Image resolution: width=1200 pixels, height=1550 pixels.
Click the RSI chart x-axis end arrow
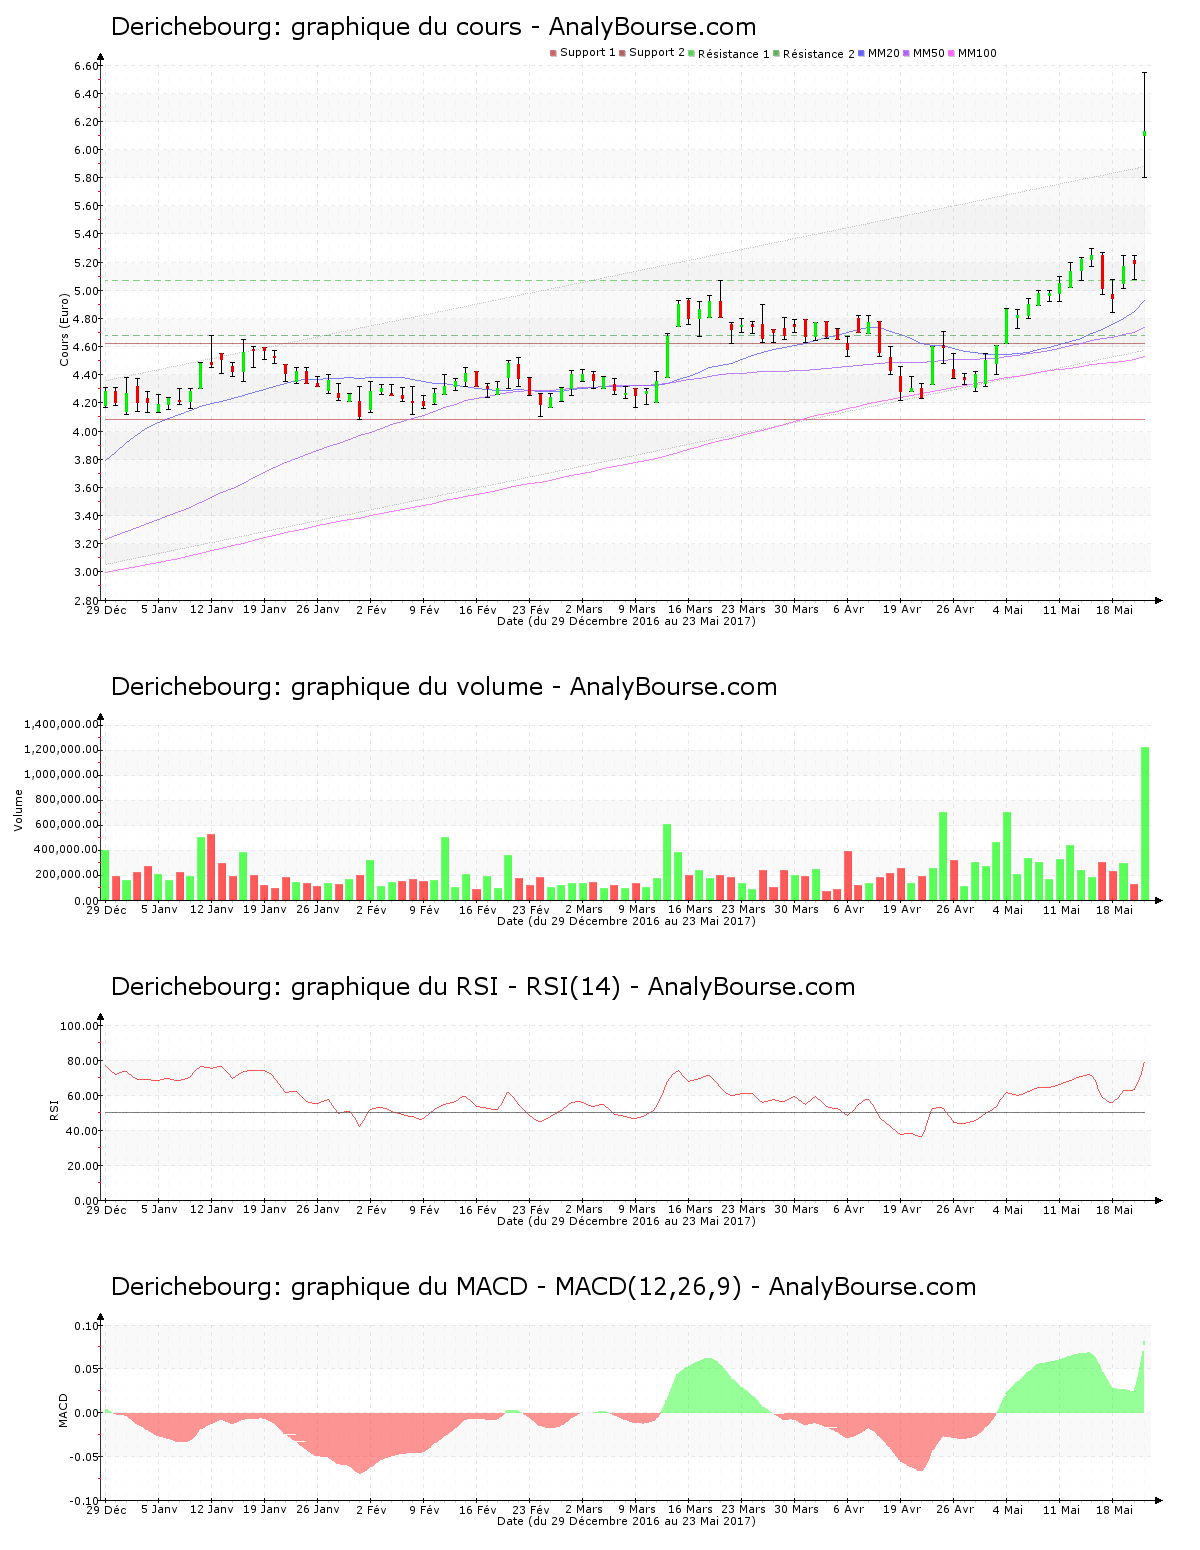pos(1158,1200)
